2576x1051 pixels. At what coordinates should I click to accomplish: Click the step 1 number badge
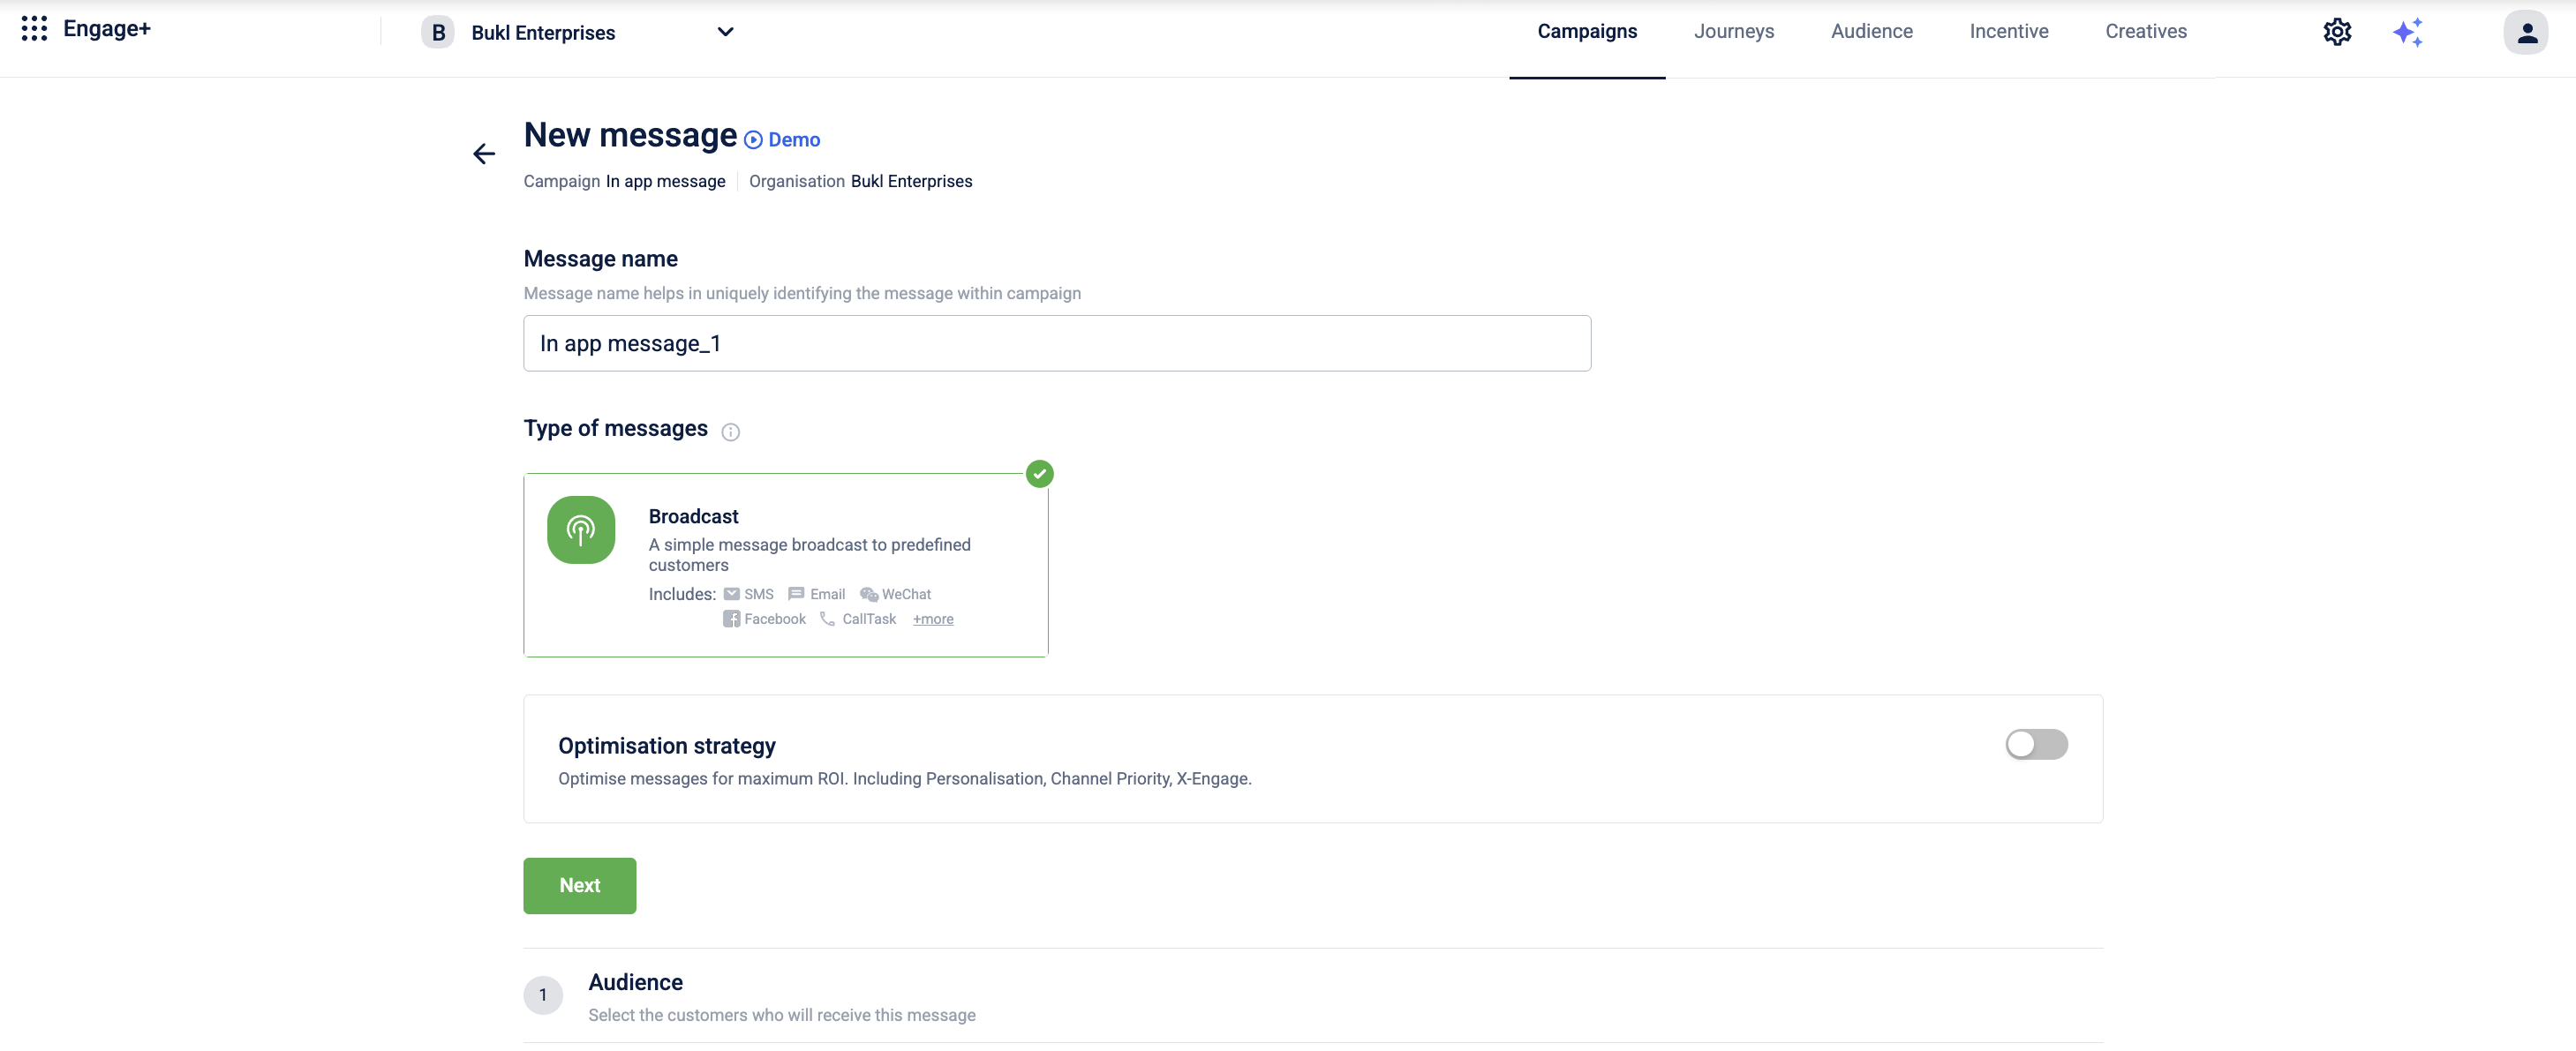(x=543, y=996)
